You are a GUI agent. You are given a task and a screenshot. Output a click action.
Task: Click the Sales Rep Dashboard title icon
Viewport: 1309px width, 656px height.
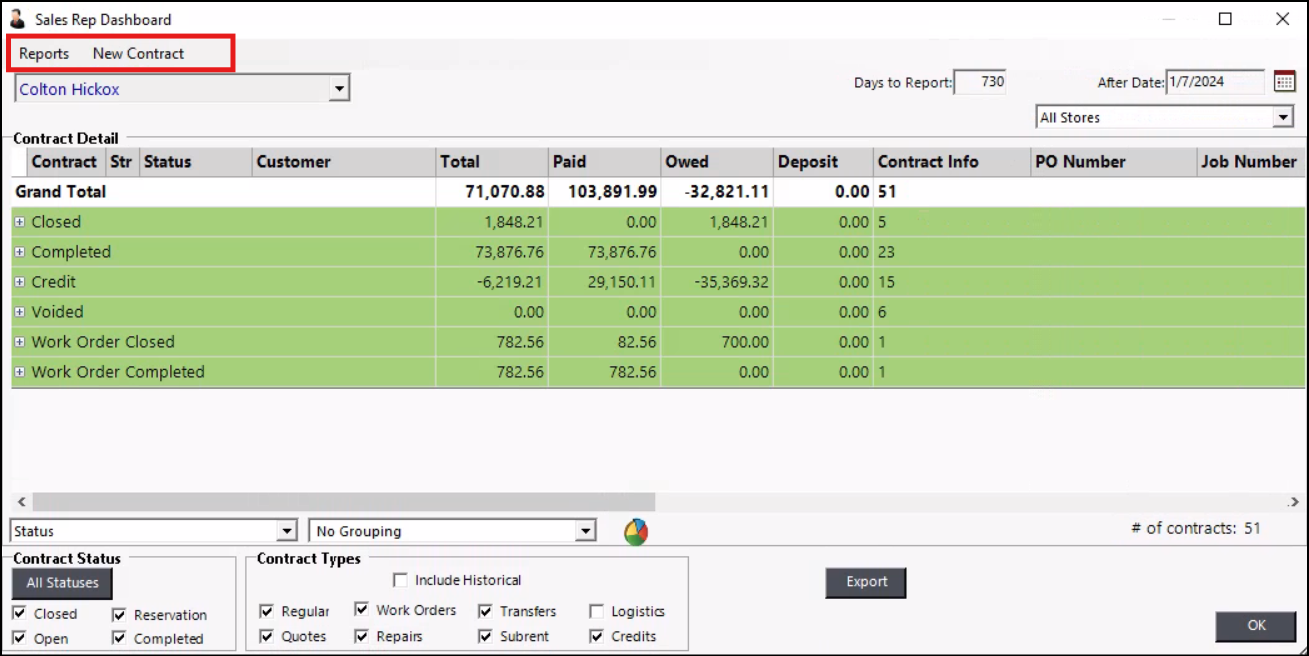coord(17,19)
